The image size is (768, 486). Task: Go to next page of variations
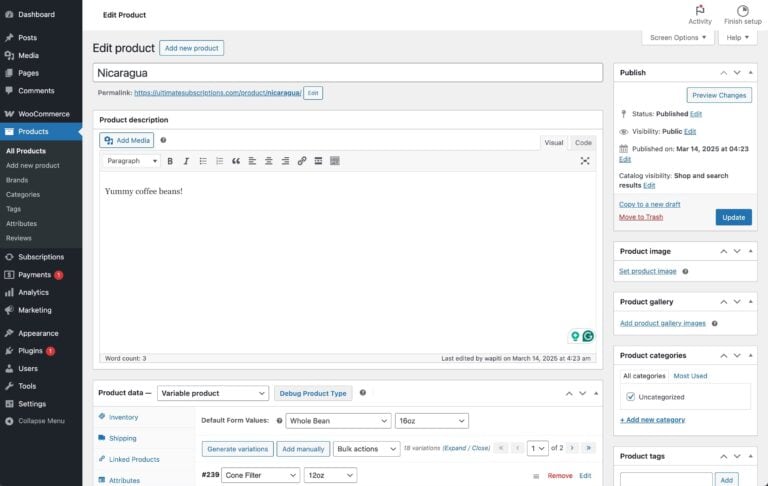pyautogui.click(x=573, y=448)
